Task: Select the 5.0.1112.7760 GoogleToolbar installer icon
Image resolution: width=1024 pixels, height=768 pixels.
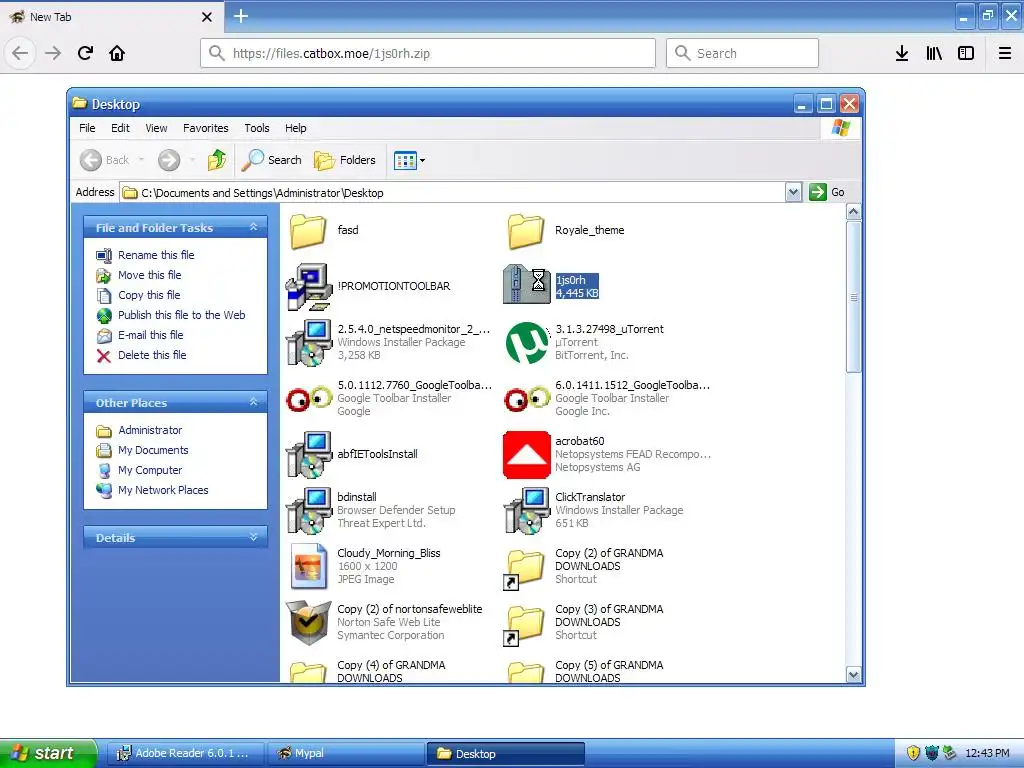Action: point(309,398)
